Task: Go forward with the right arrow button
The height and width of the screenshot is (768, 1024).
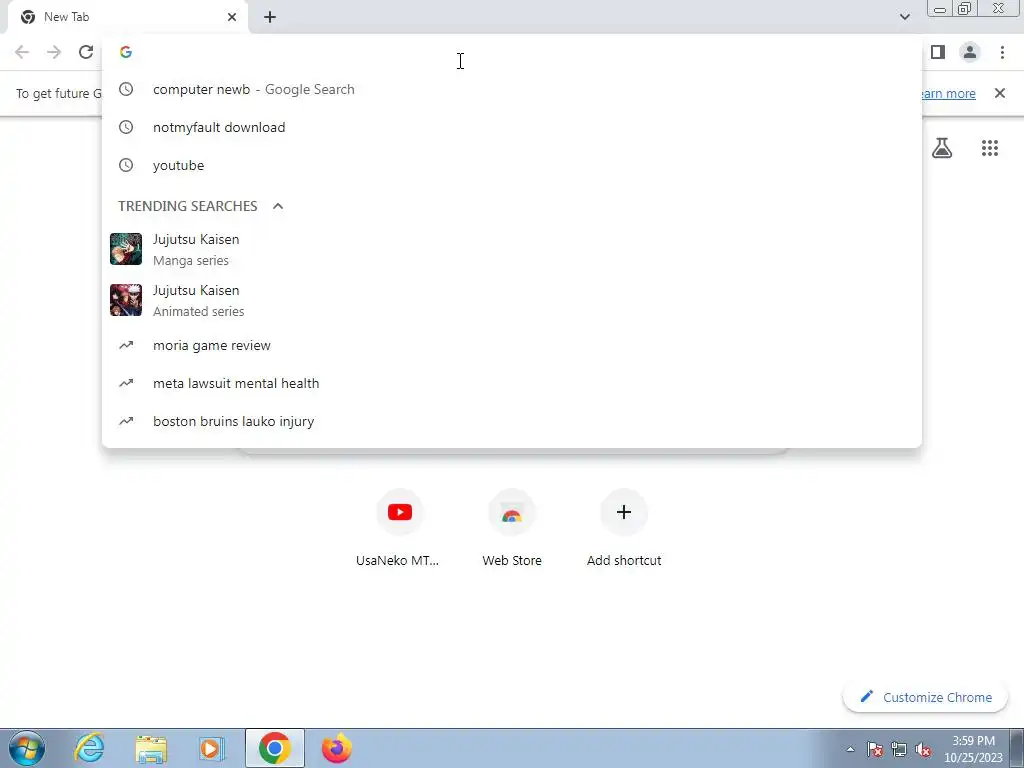Action: pyautogui.click(x=54, y=52)
